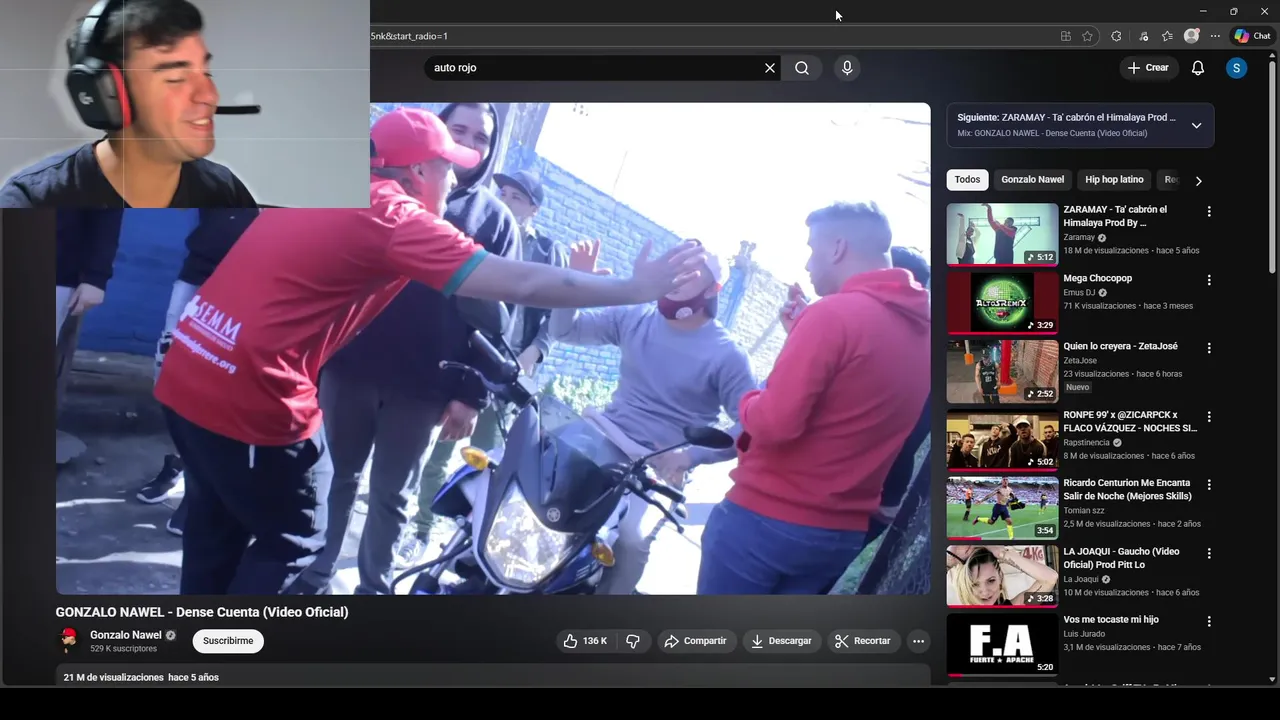Add this page to favorites with star icon
The width and height of the screenshot is (1280, 720).
click(x=1087, y=36)
